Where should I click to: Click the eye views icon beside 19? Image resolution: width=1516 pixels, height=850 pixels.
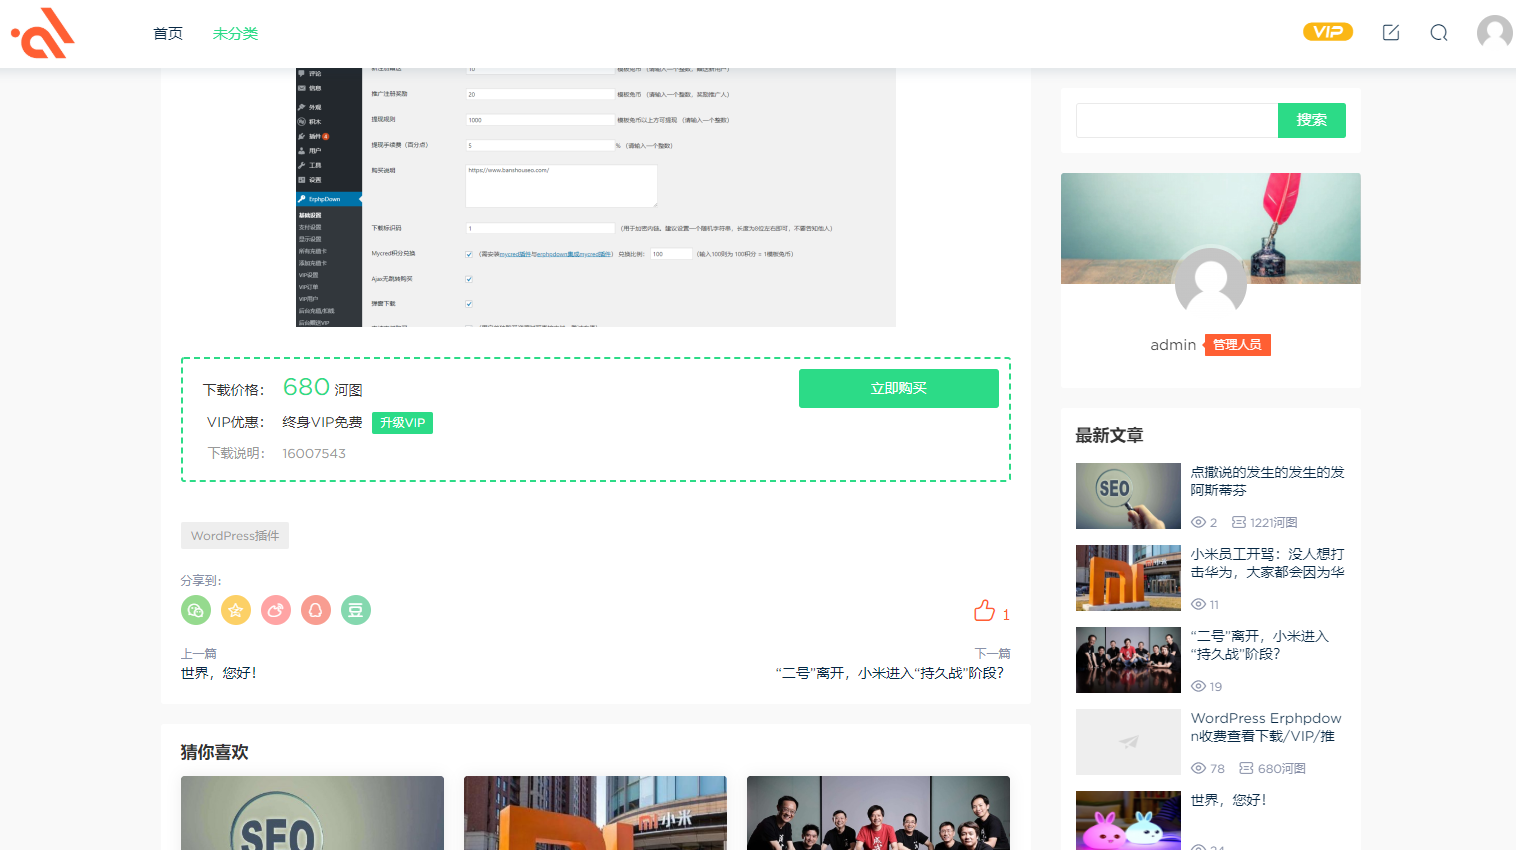coord(1198,686)
